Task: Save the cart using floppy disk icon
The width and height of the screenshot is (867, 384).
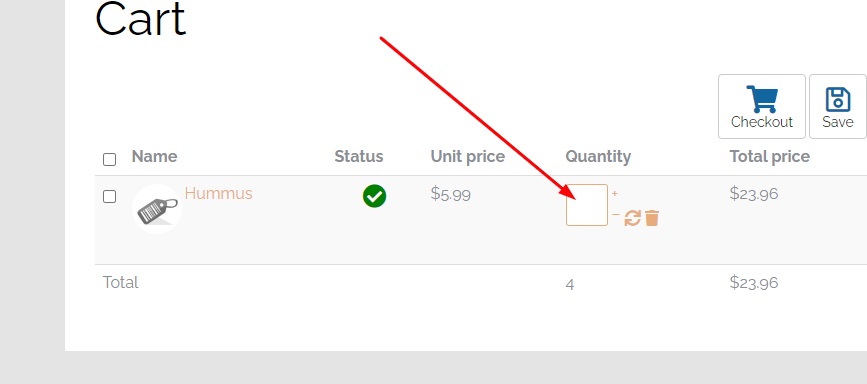Action: (x=838, y=106)
